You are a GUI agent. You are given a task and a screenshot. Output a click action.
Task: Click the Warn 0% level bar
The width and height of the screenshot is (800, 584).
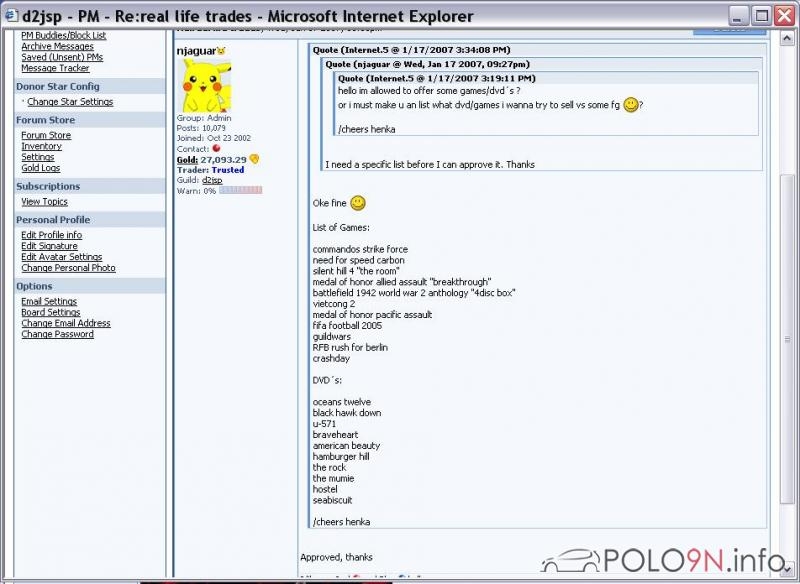click(240, 190)
